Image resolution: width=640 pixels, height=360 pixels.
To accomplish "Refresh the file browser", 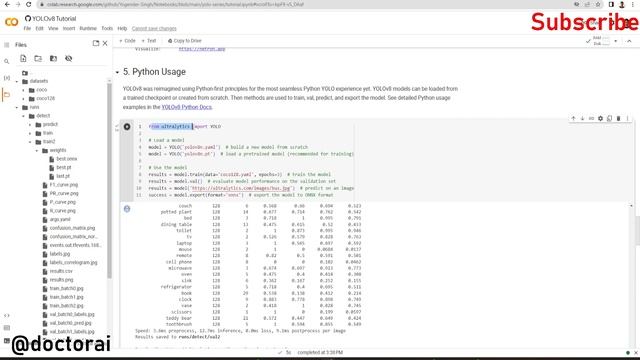I will coord(38,58).
